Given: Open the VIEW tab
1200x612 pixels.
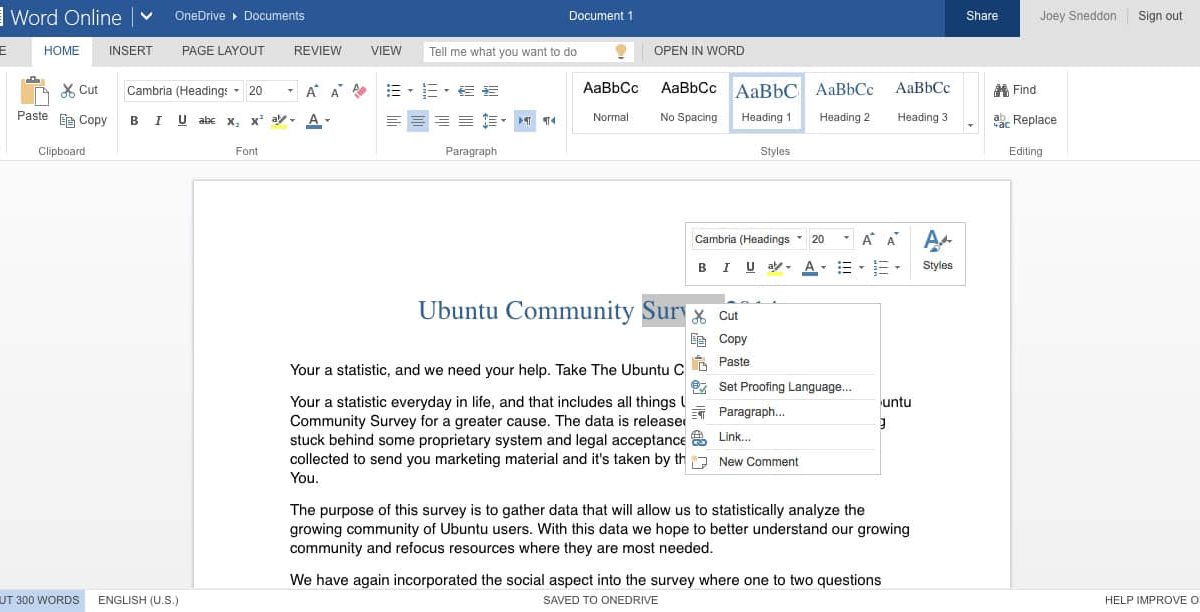Looking at the screenshot, I should tap(386, 51).
